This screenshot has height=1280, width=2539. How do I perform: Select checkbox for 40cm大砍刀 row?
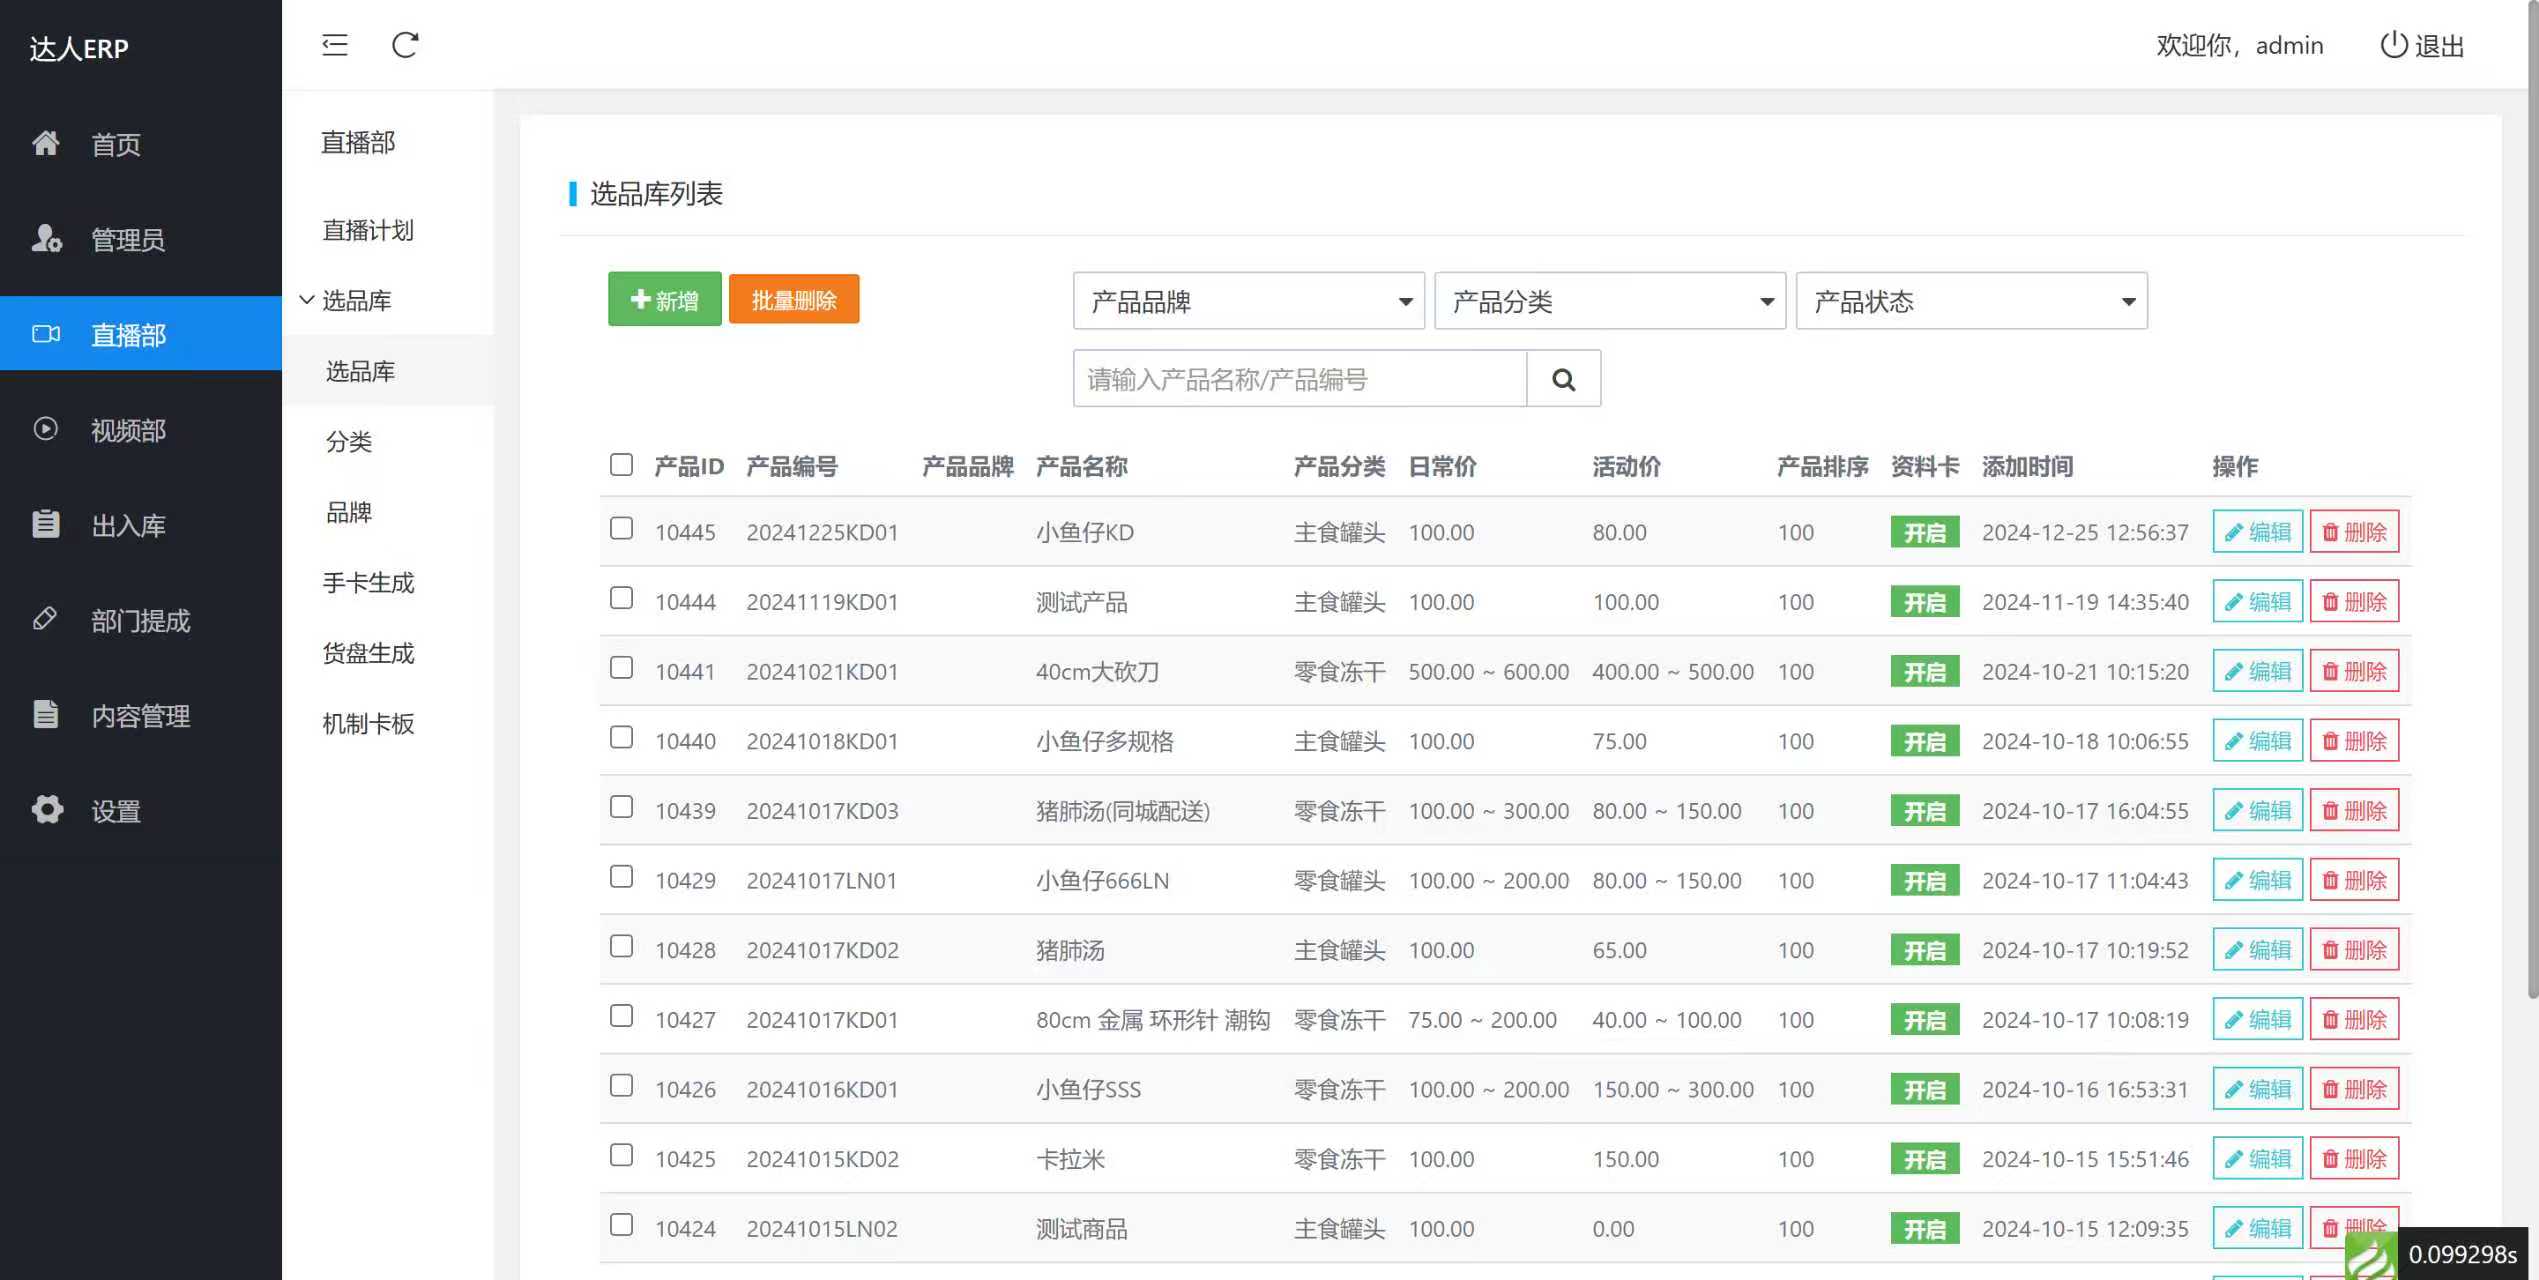(621, 668)
